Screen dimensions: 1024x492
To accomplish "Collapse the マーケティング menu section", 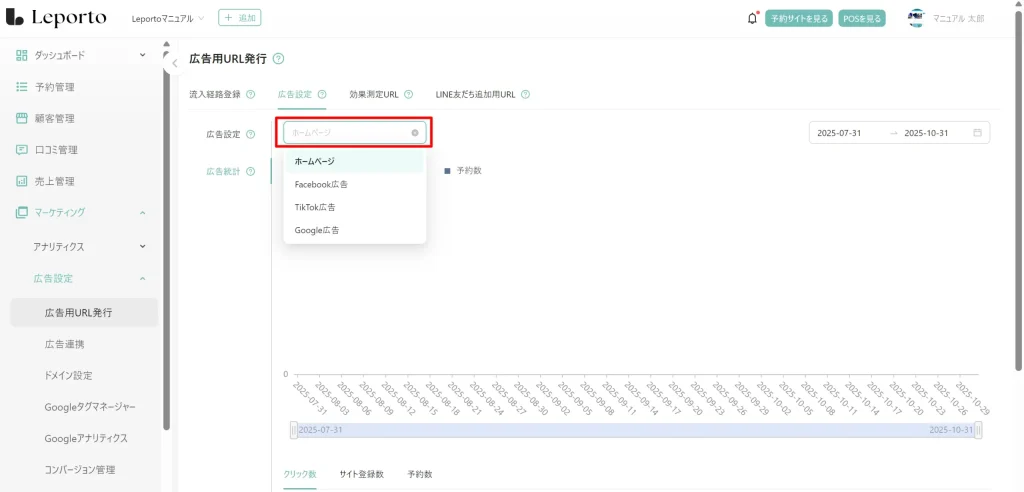I will [142, 213].
